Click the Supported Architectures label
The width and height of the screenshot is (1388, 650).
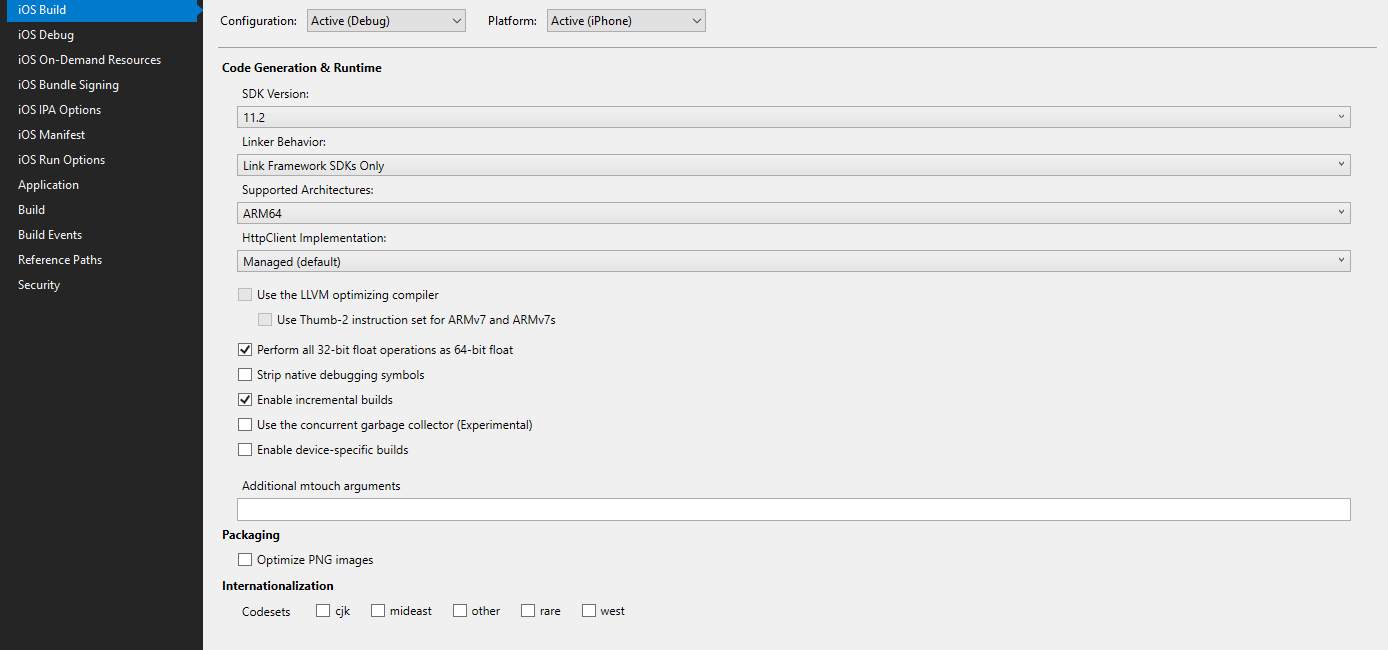click(x=308, y=190)
